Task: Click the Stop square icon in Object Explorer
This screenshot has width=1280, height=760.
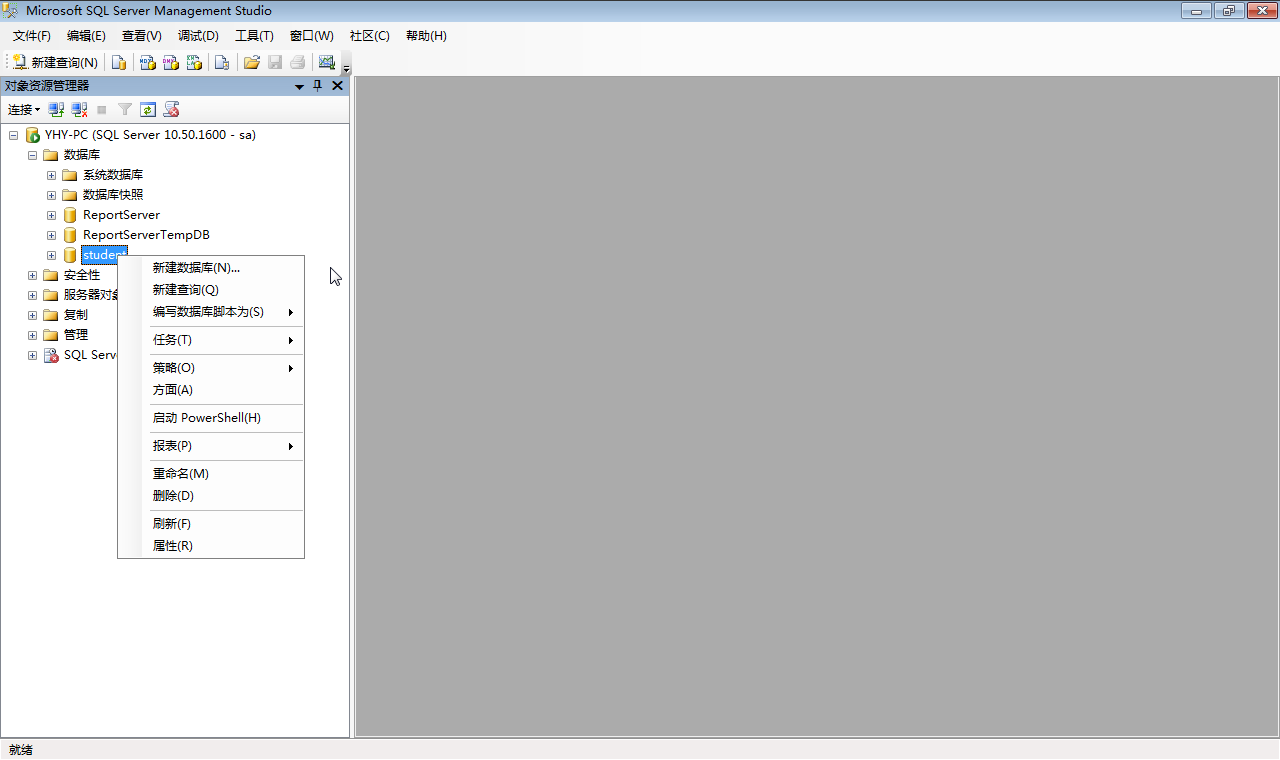Action: [x=102, y=109]
